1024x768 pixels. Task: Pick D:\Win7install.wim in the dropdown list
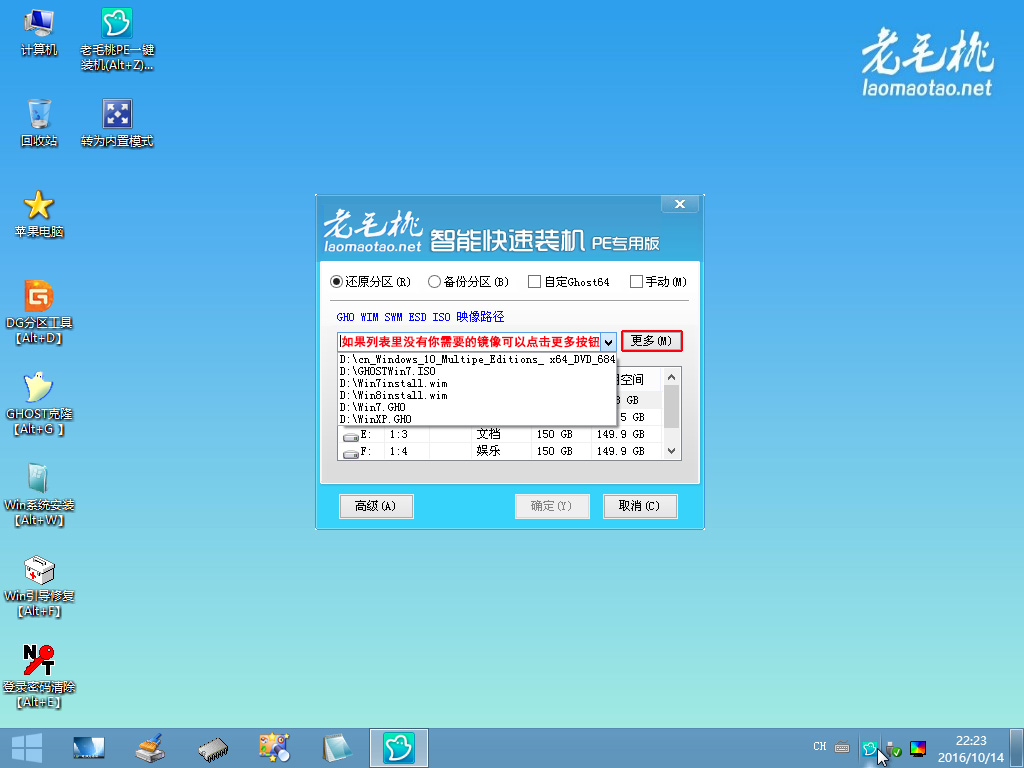(477, 383)
